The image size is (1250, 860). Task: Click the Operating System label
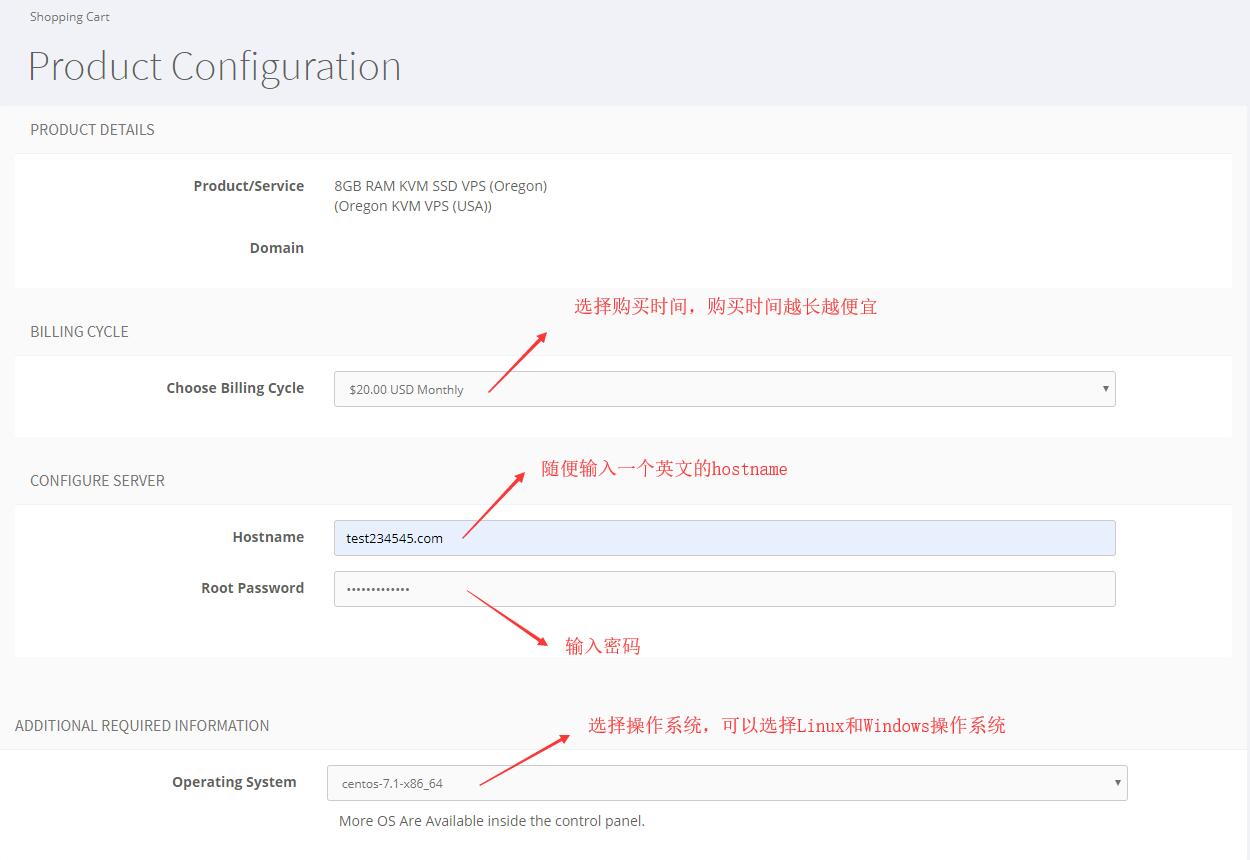tap(234, 782)
